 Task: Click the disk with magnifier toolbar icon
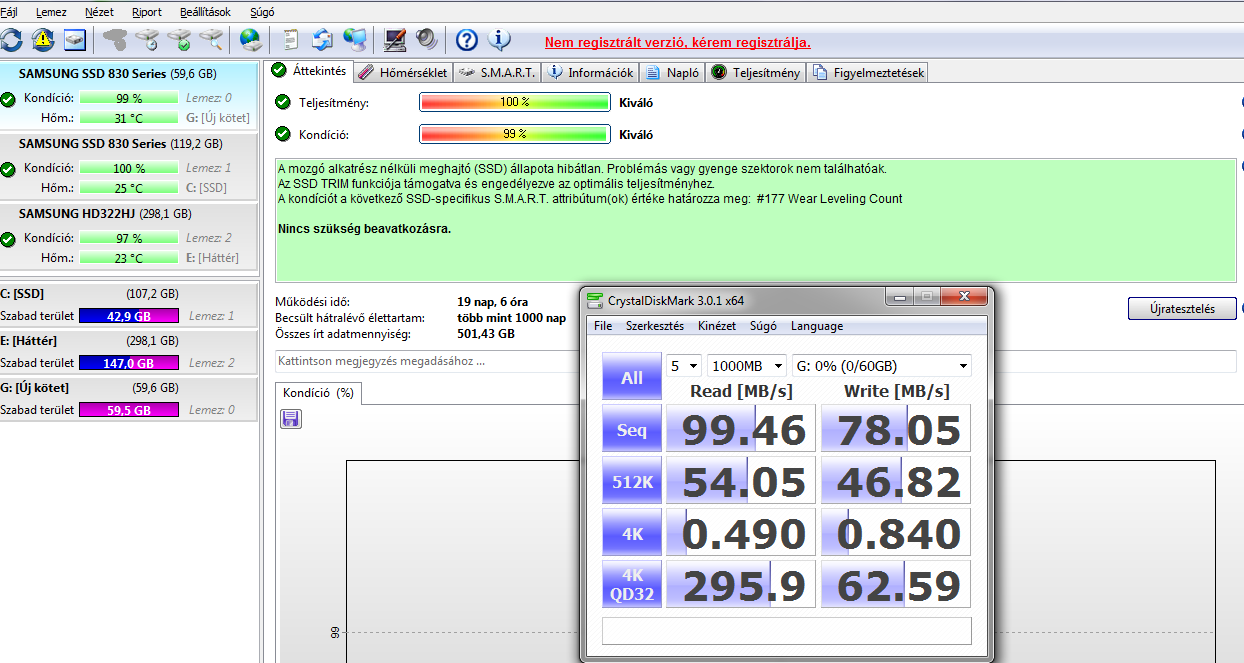(x=211, y=40)
